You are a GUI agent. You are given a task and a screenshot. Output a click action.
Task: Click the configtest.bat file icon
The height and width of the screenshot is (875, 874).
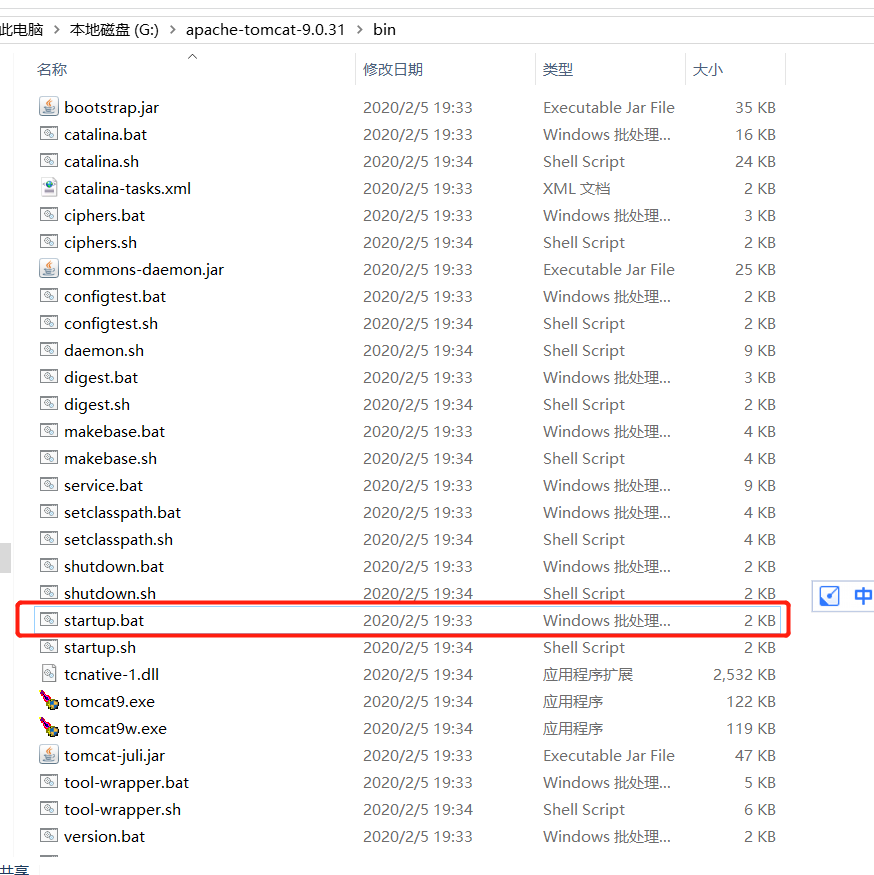click(49, 296)
